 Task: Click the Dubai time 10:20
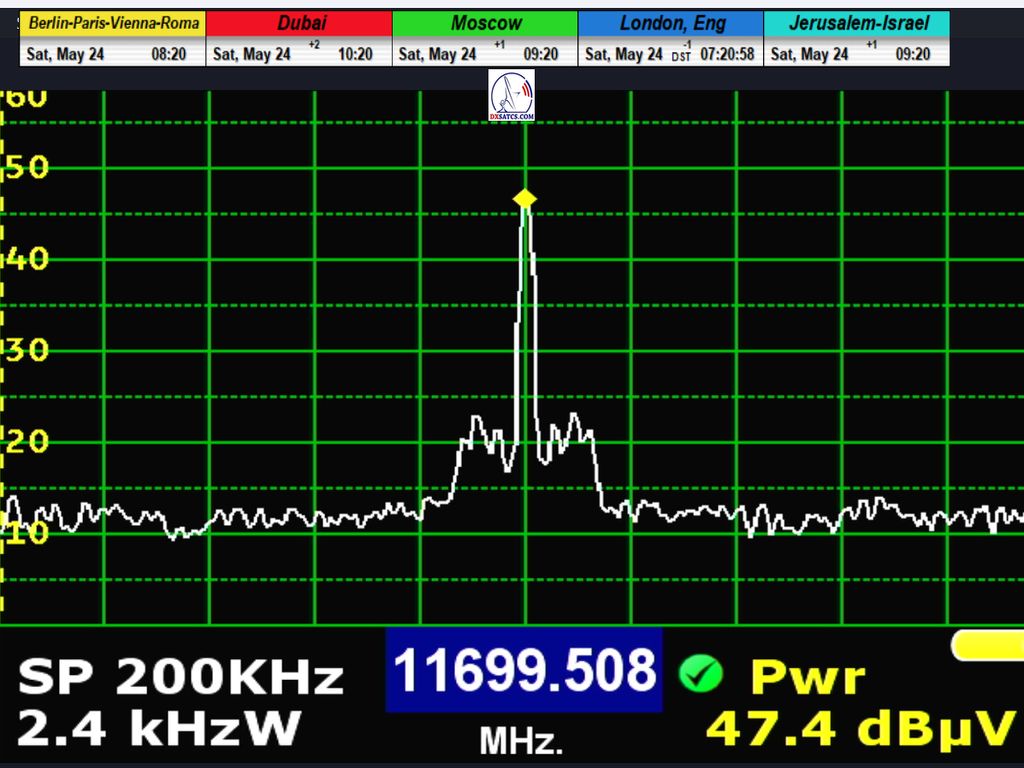click(356, 54)
